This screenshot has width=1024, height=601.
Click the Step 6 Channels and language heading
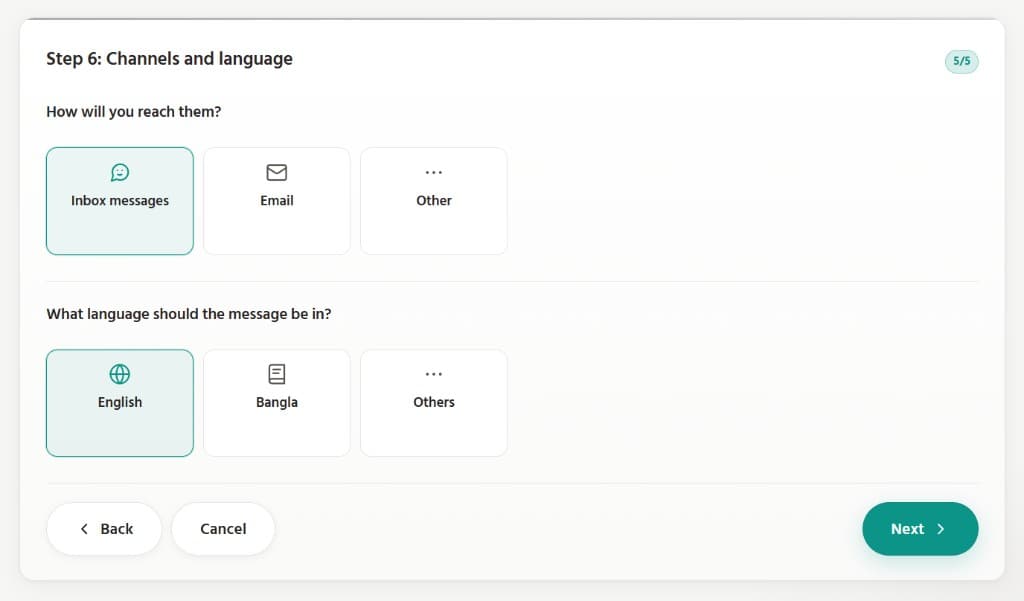[x=170, y=59]
